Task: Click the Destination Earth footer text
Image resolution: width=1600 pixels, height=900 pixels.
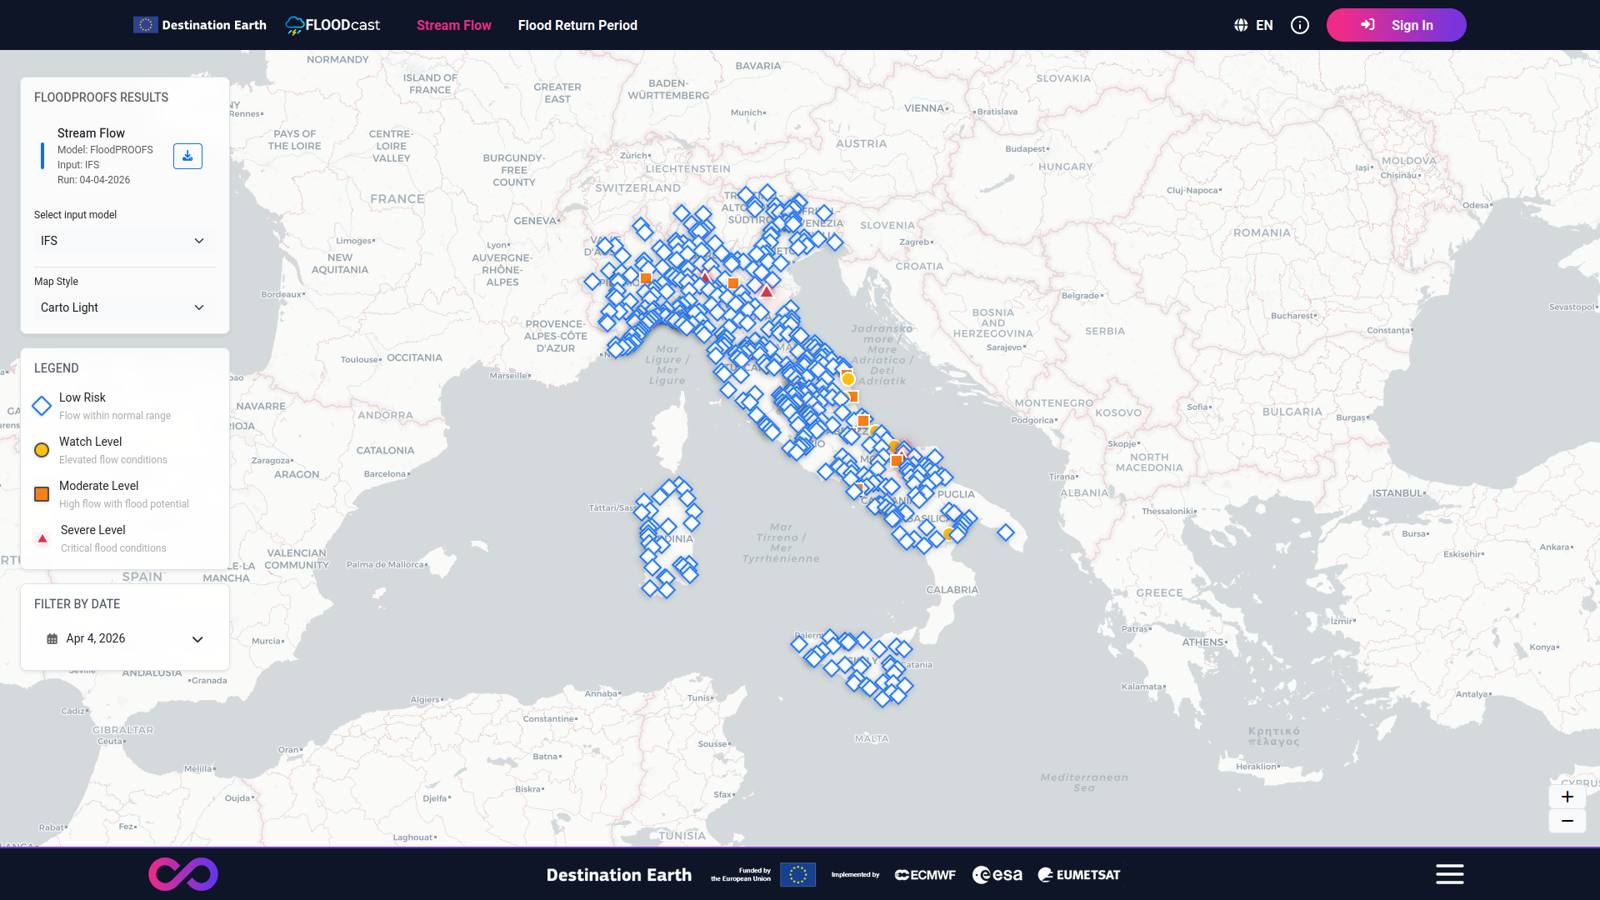Action: (619, 875)
